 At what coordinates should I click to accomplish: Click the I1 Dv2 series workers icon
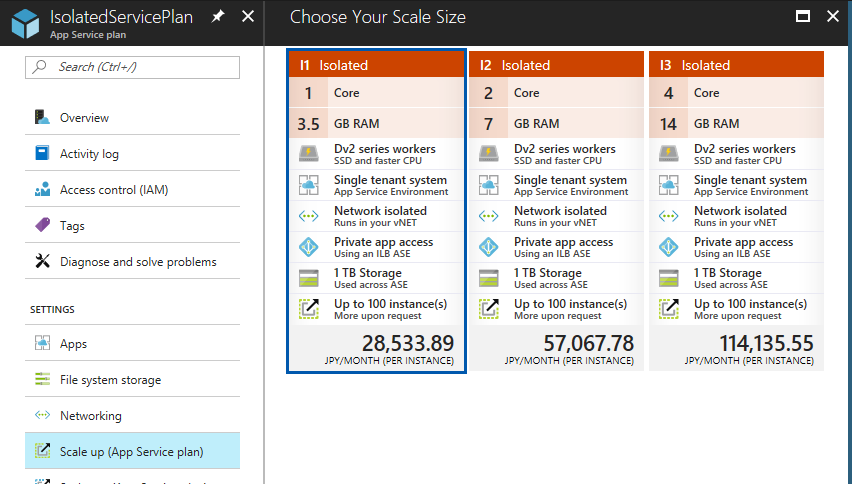[309, 154]
